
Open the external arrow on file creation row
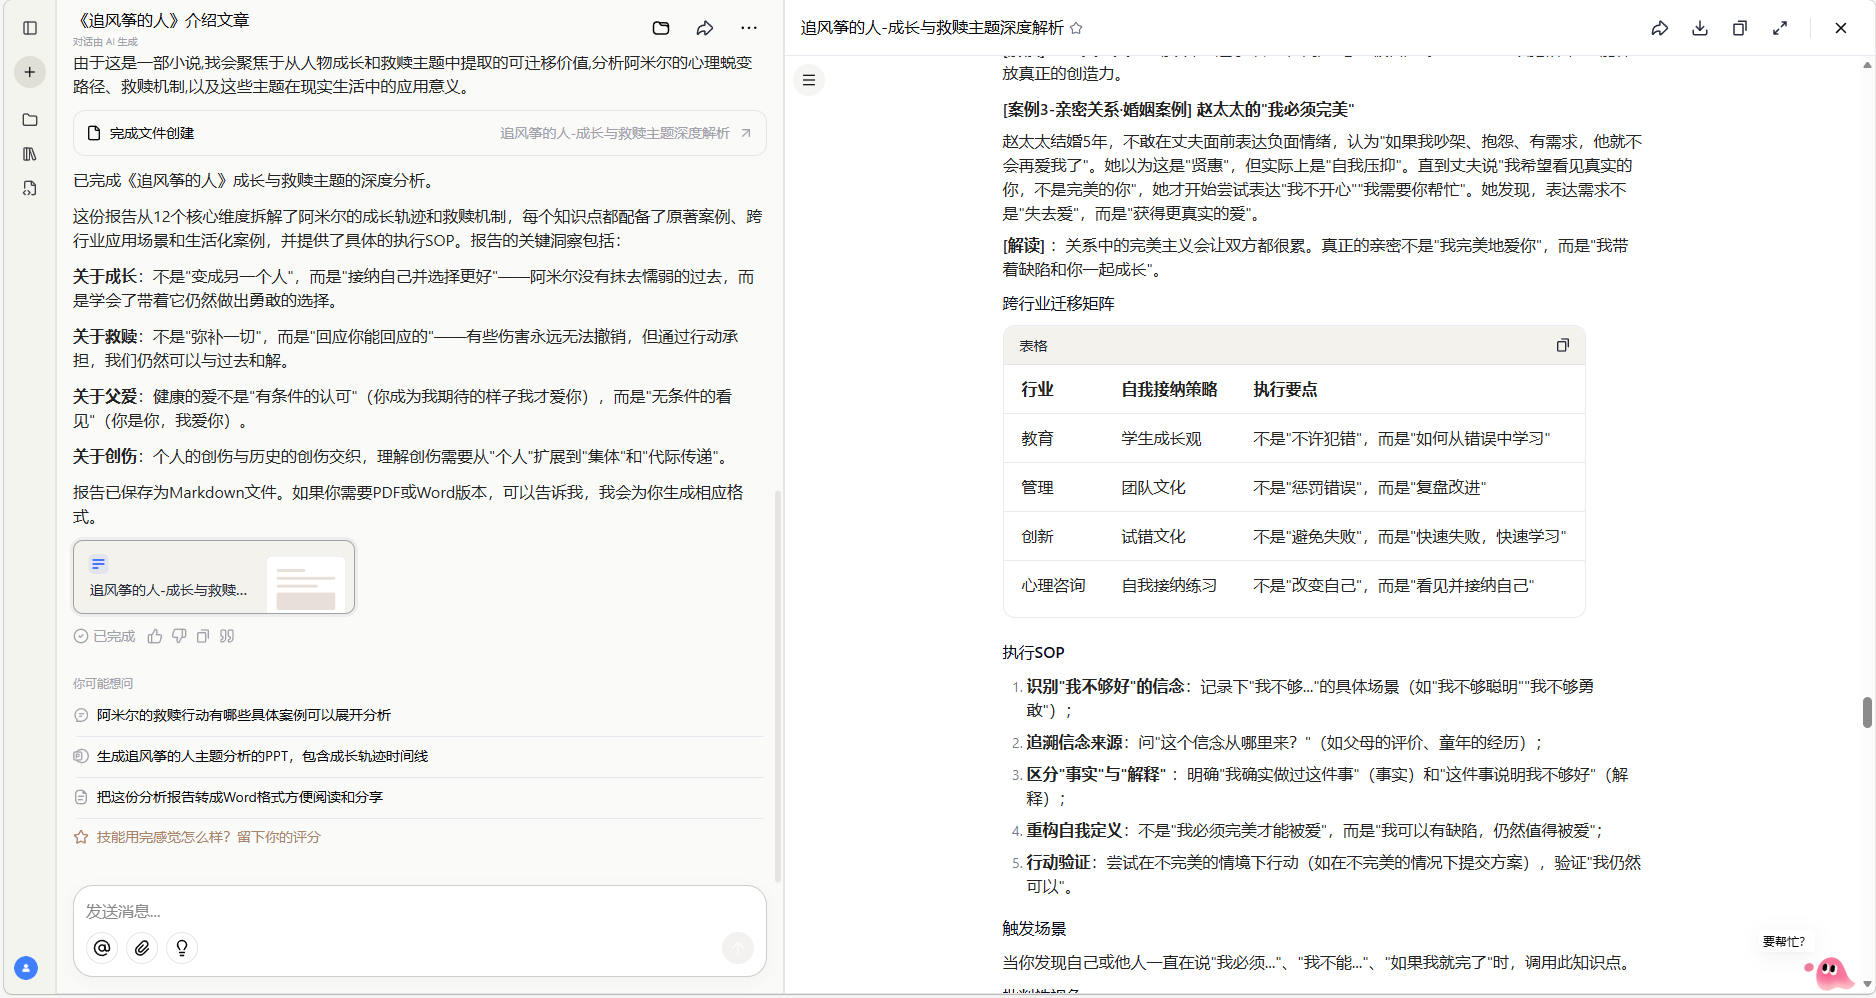746,133
